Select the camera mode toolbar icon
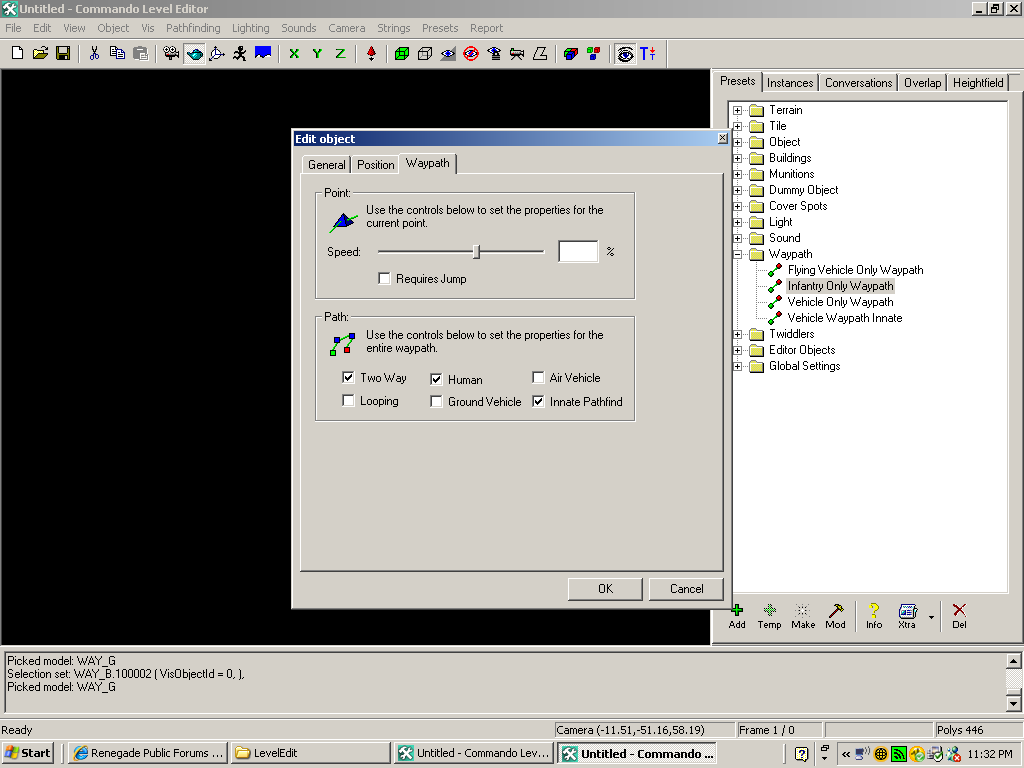Screen dimensions: 1024x768 click(x=171, y=54)
